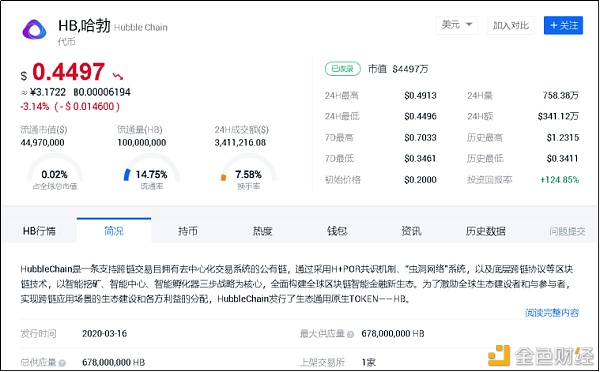Click the Hubble Chain purple logo icon
This screenshot has height=372, width=600.
click(34, 29)
